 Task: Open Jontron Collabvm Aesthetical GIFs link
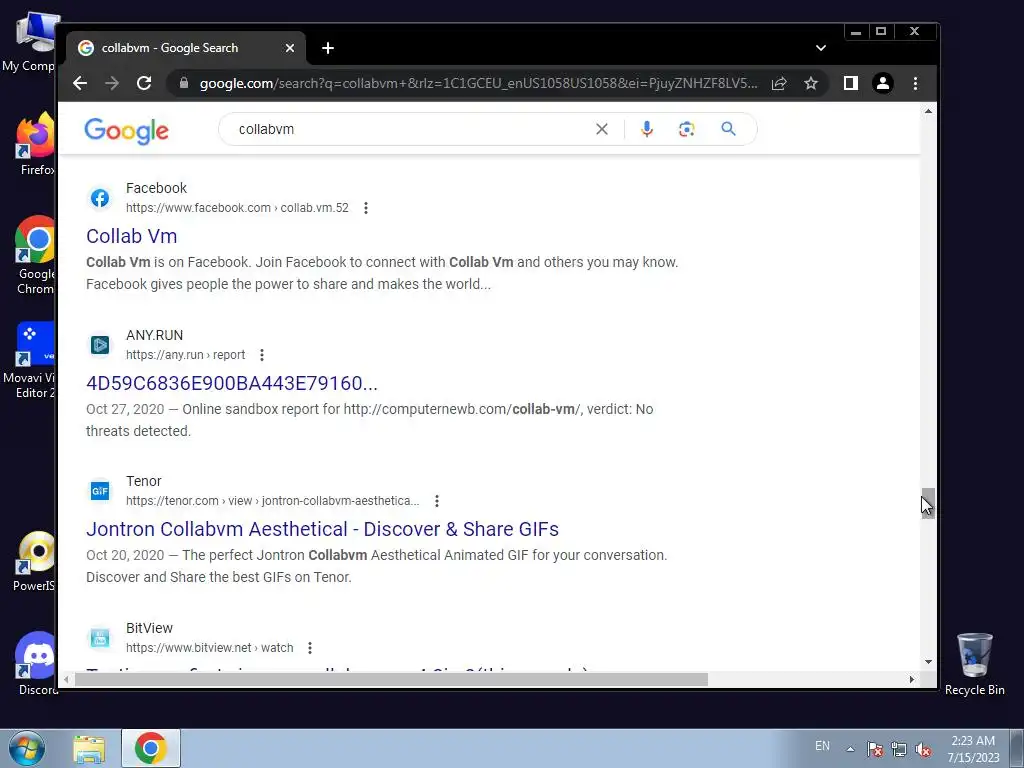click(323, 529)
